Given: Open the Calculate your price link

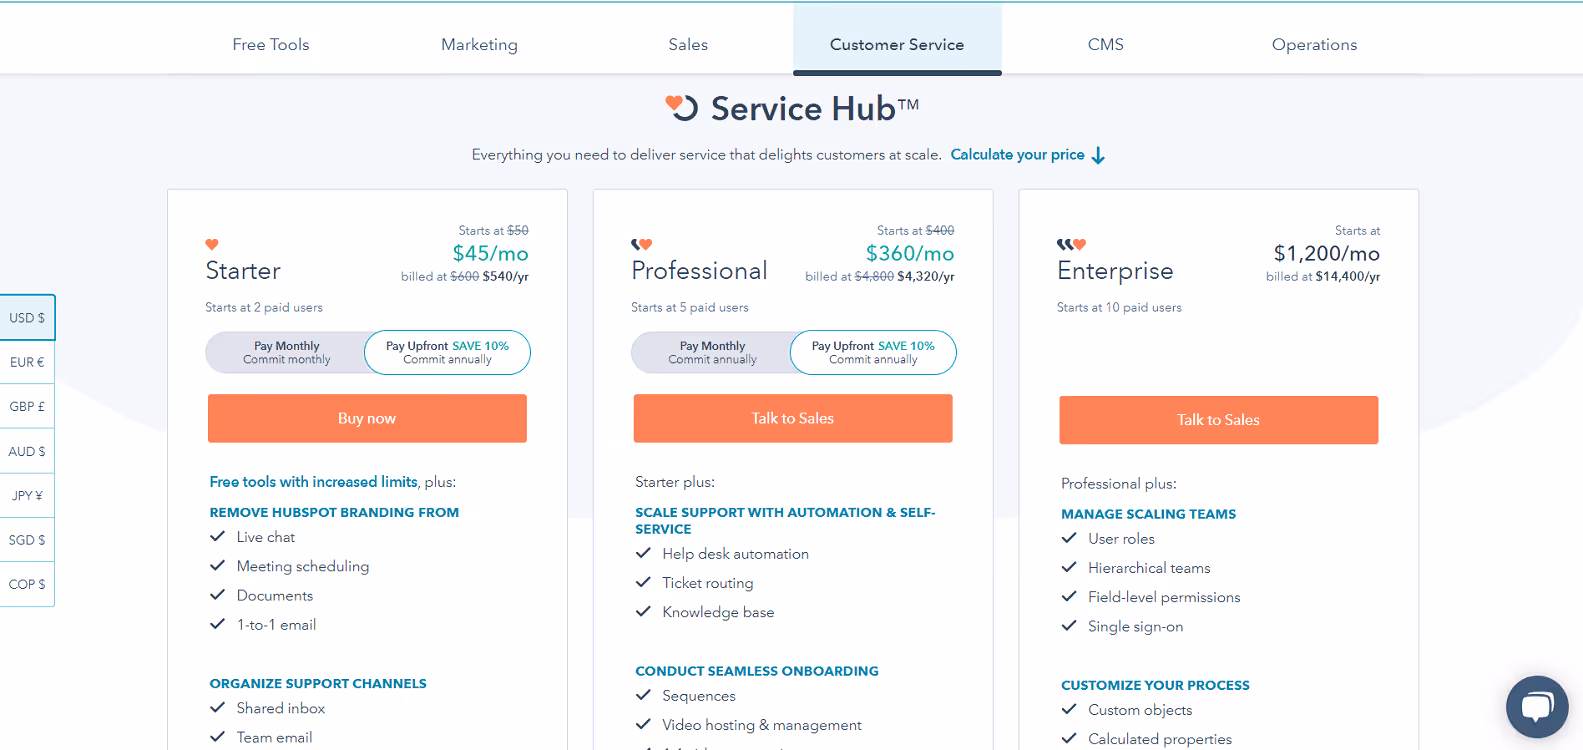Looking at the screenshot, I should coord(1017,154).
